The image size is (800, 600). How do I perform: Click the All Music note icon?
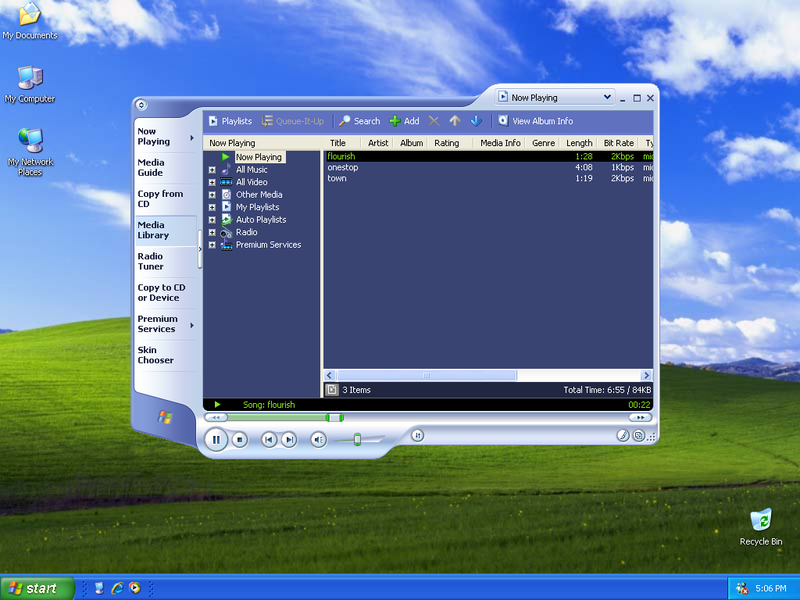(226, 169)
